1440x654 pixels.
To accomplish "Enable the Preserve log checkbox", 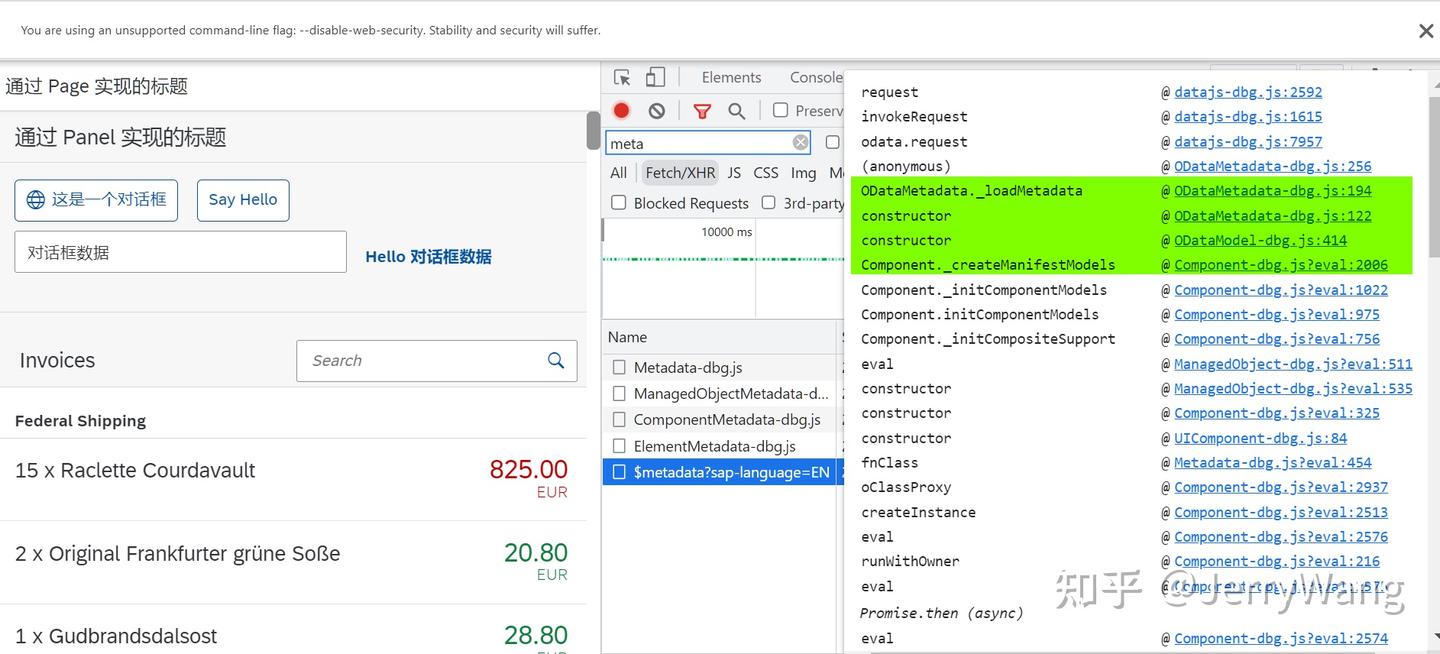I will pos(780,110).
